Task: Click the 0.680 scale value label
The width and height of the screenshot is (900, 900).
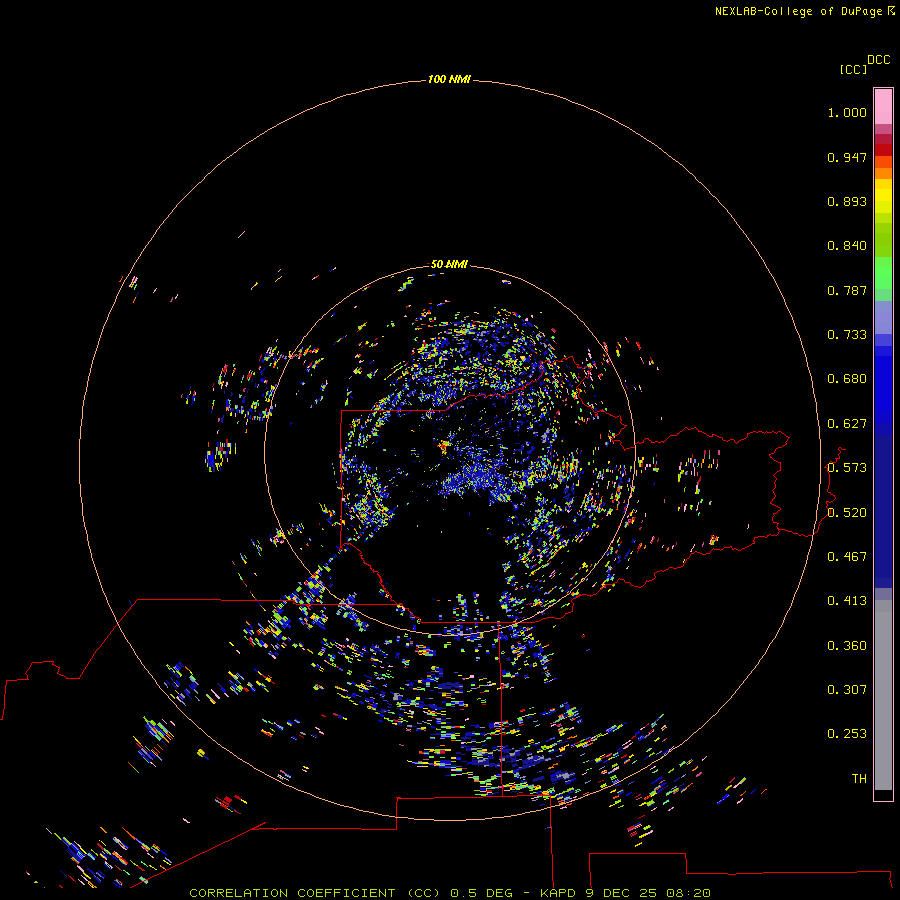Action: pyautogui.click(x=847, y=379)
